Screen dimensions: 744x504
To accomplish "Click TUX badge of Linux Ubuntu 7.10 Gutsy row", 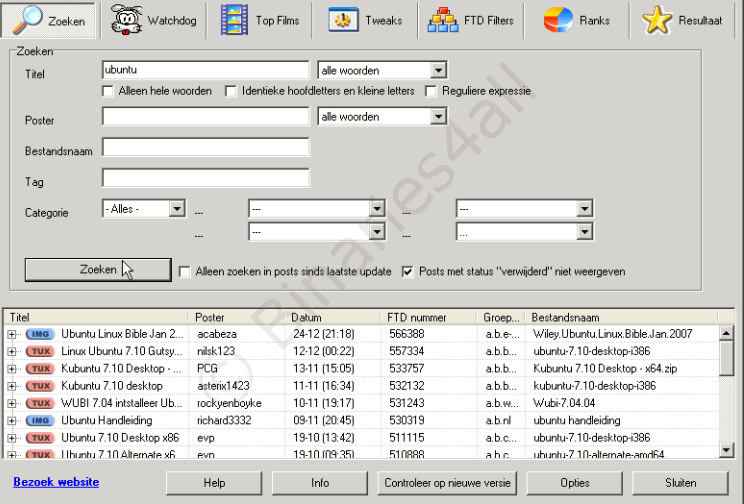I will click(x=40, y=352).
